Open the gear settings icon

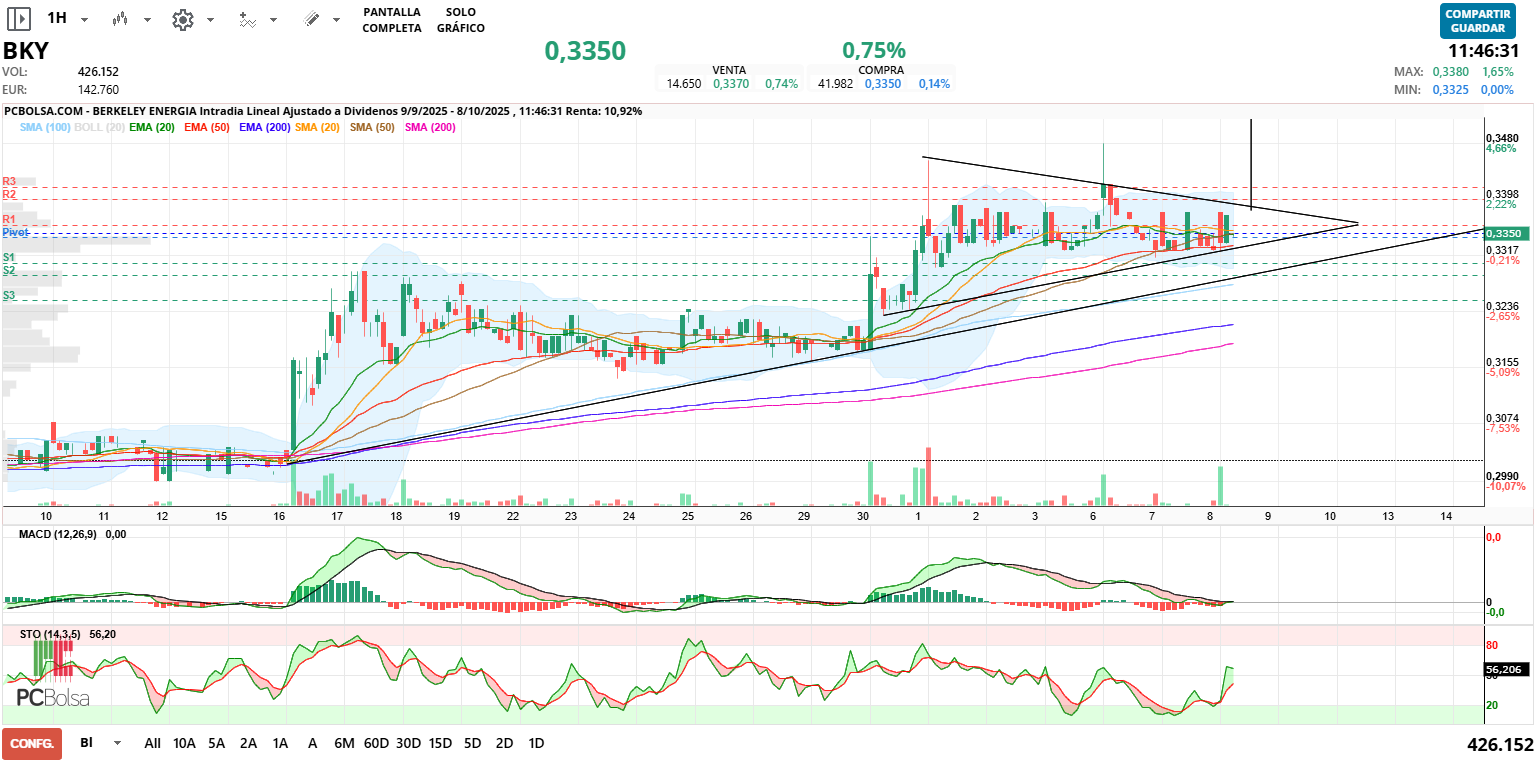(182, 19)
